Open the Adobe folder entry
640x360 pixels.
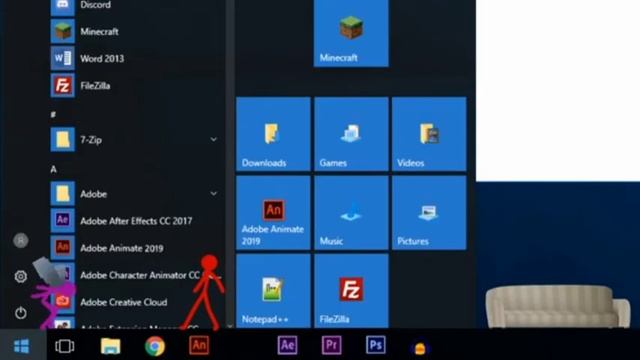(137, 194)
